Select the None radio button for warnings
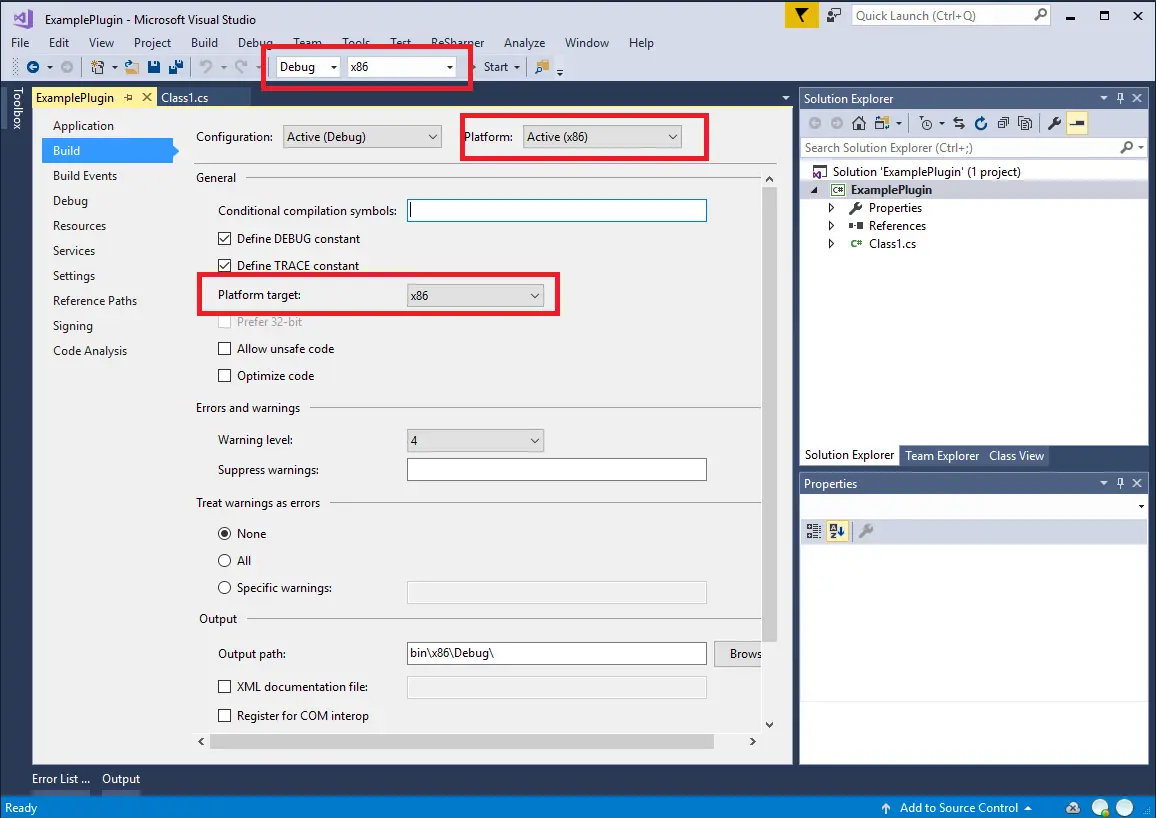This screenshot has width=1156, height=818. click(x=225, y=534)
